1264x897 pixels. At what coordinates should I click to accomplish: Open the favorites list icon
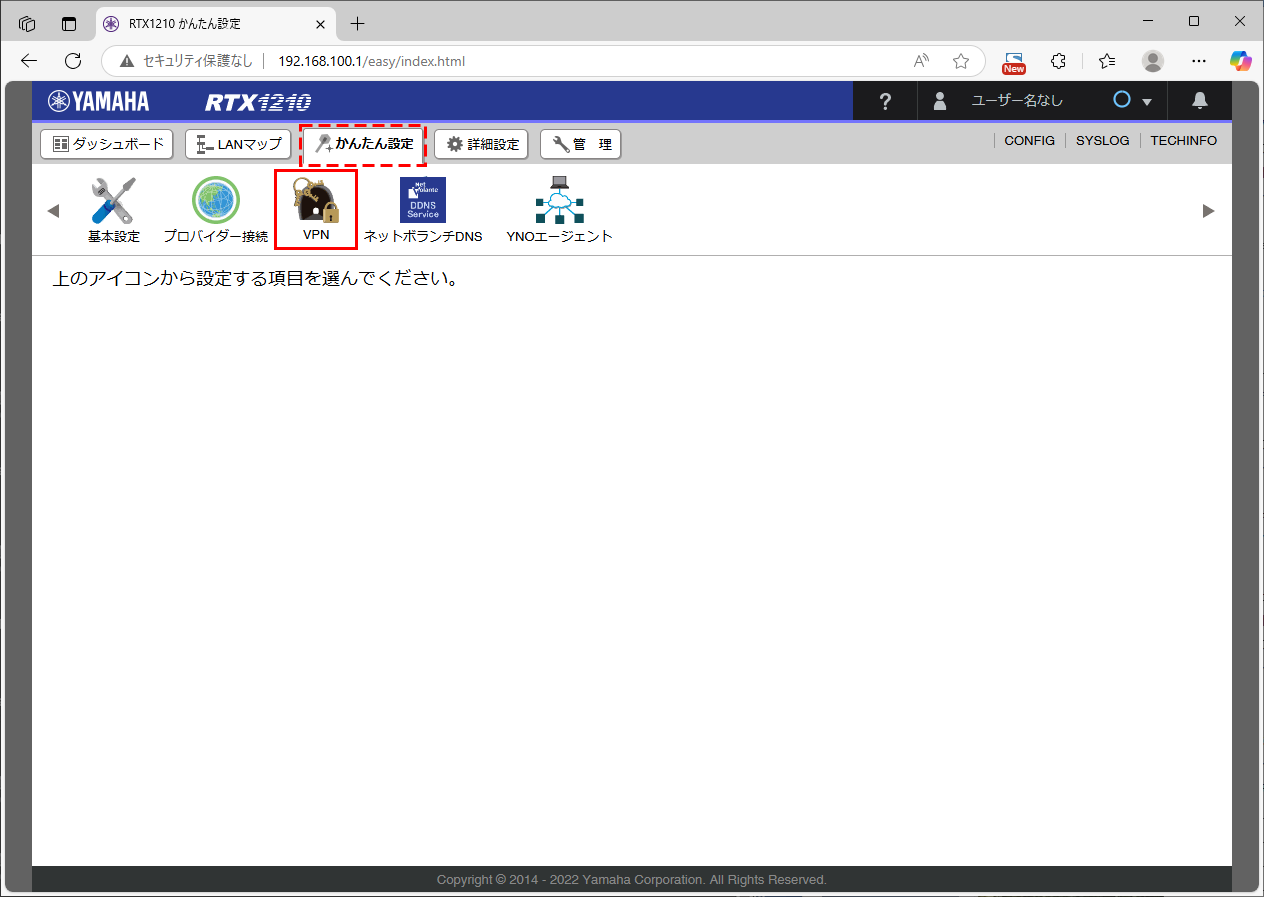(x=1107, y=61)
